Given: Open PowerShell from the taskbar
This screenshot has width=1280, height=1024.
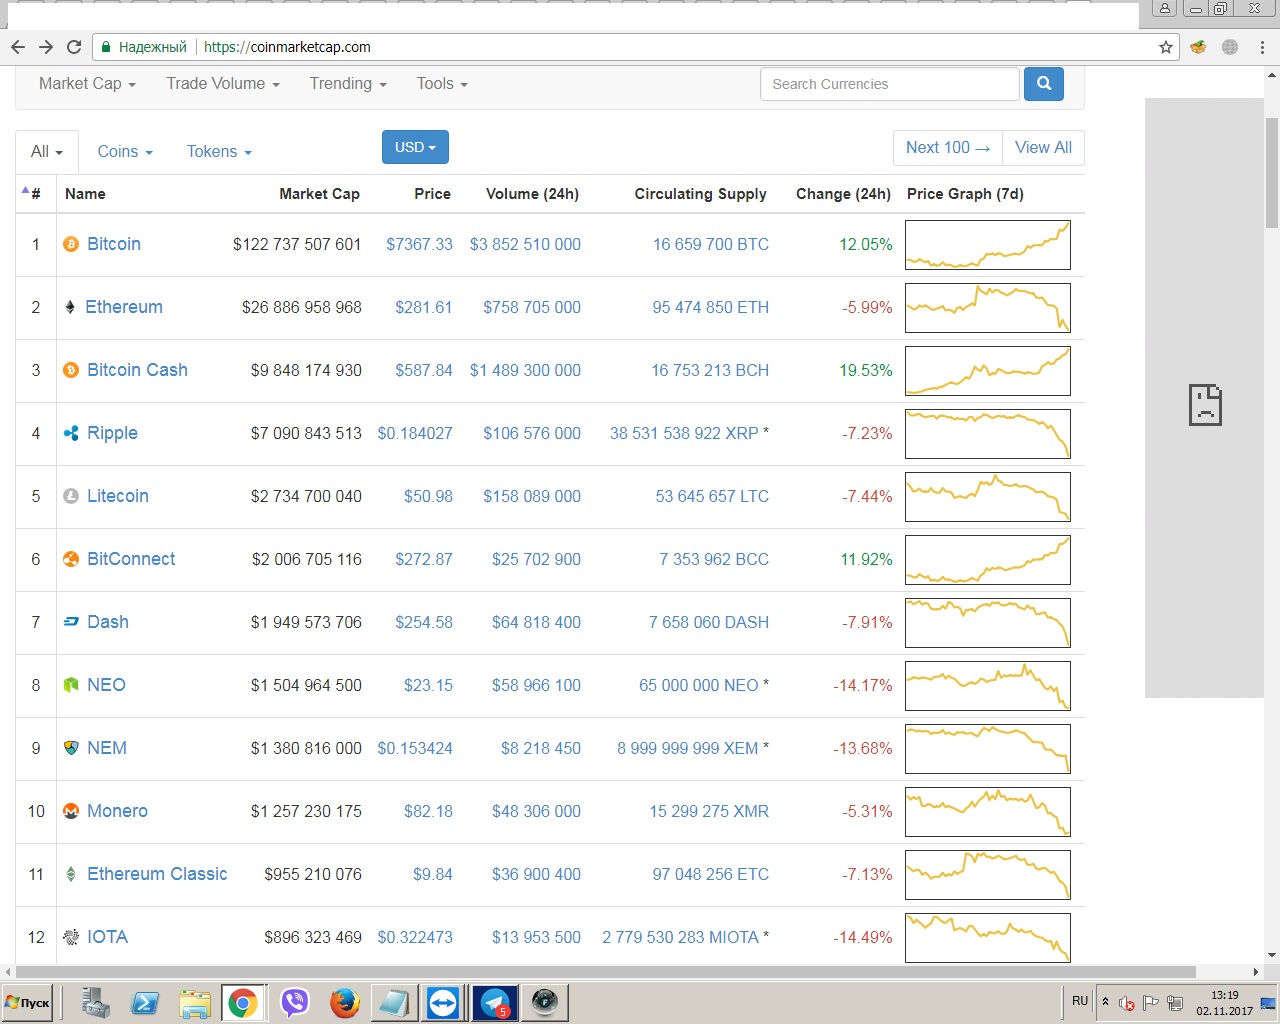Looking at the screenshot, I should point(145,1002).
